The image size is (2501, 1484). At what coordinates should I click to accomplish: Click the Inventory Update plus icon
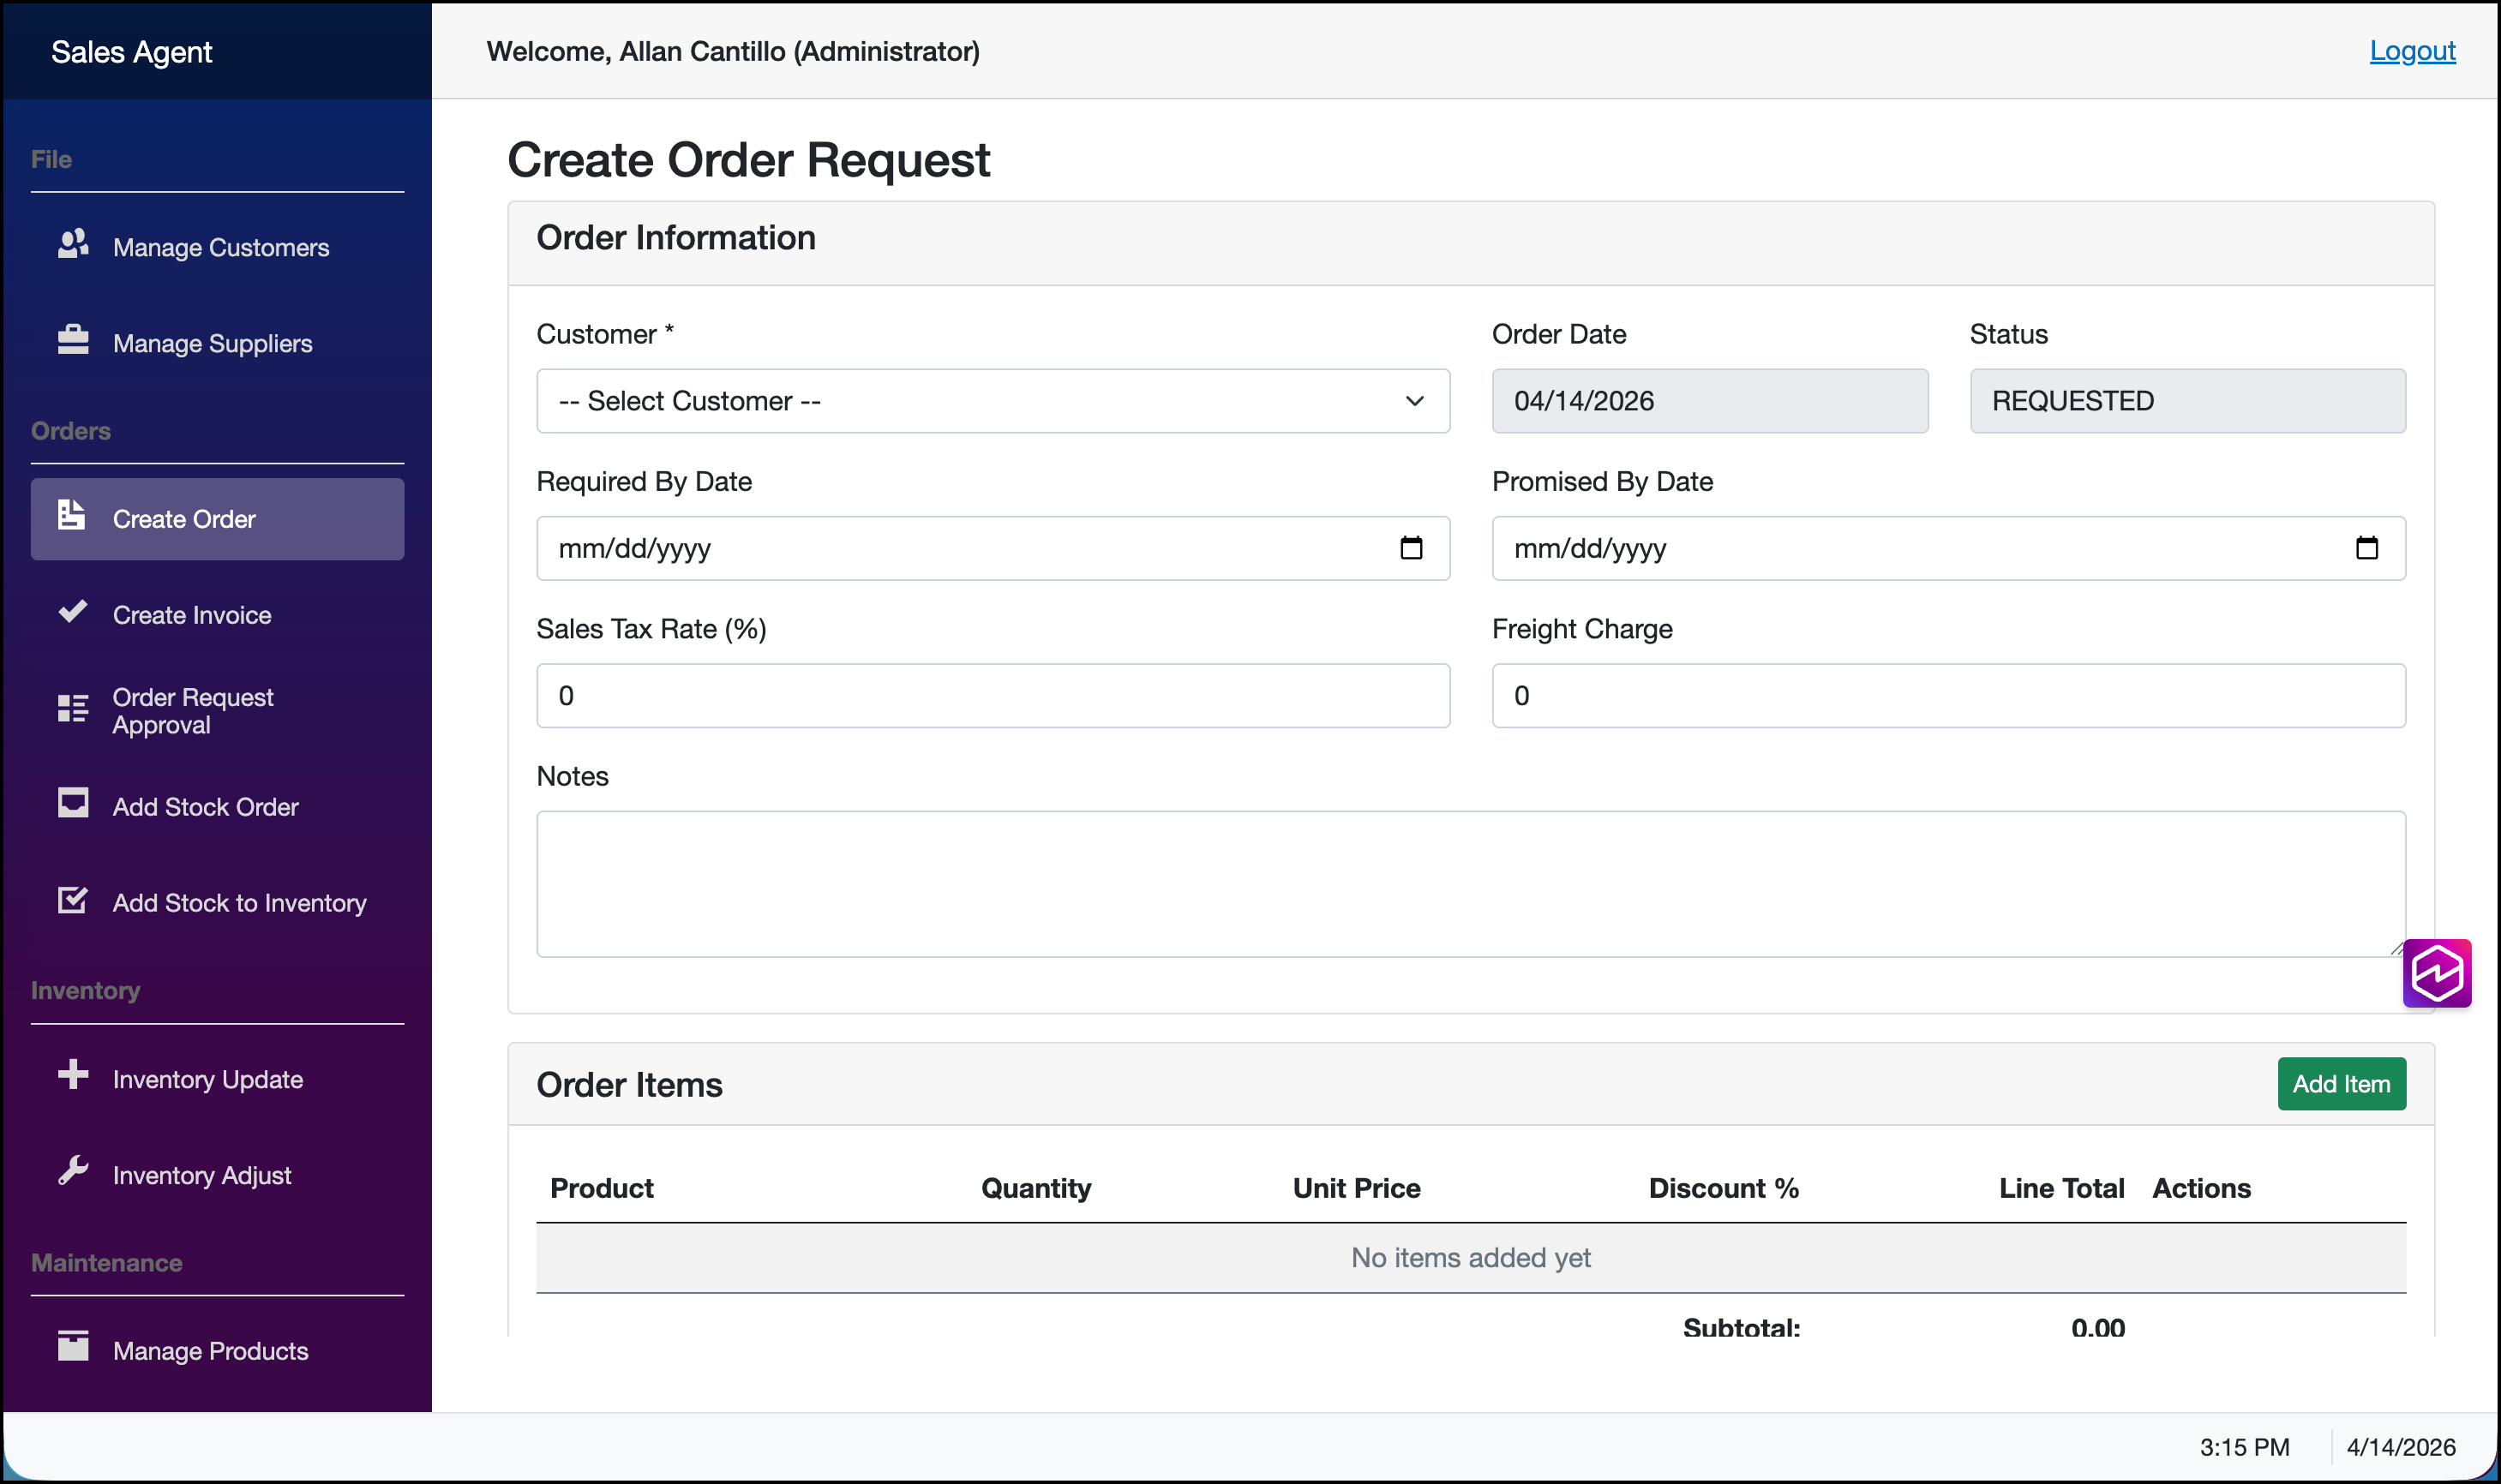pyautogui.click(x=72, y=1076)
